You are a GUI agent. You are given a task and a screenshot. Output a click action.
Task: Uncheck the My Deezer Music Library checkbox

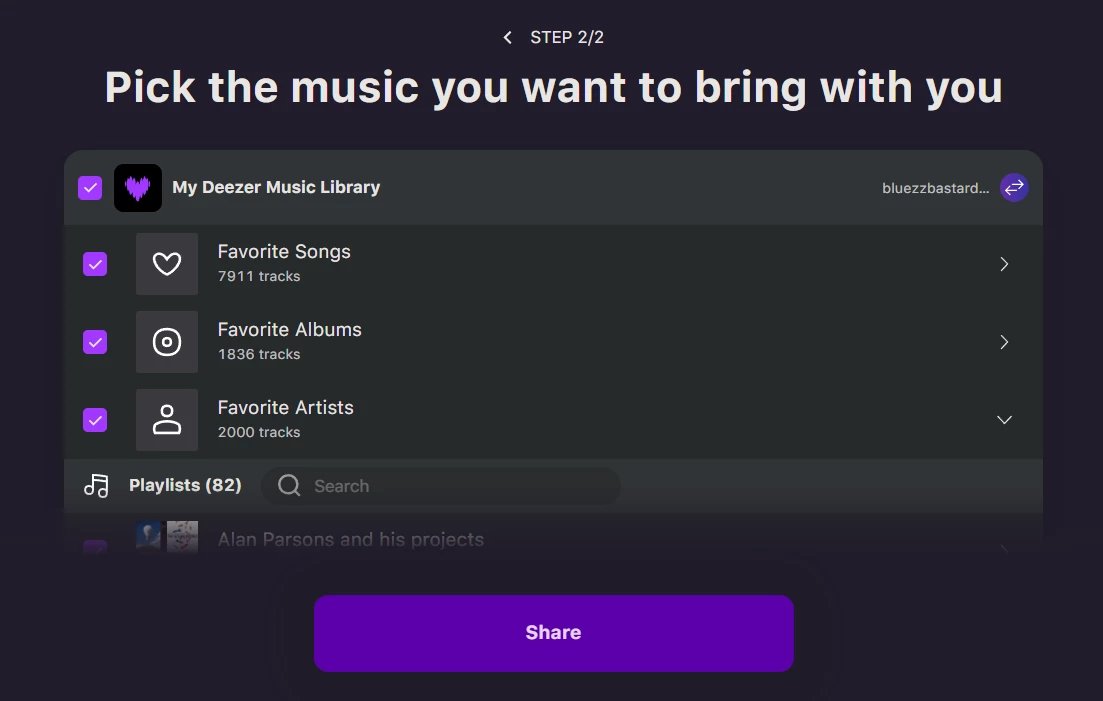coord(90,188)
